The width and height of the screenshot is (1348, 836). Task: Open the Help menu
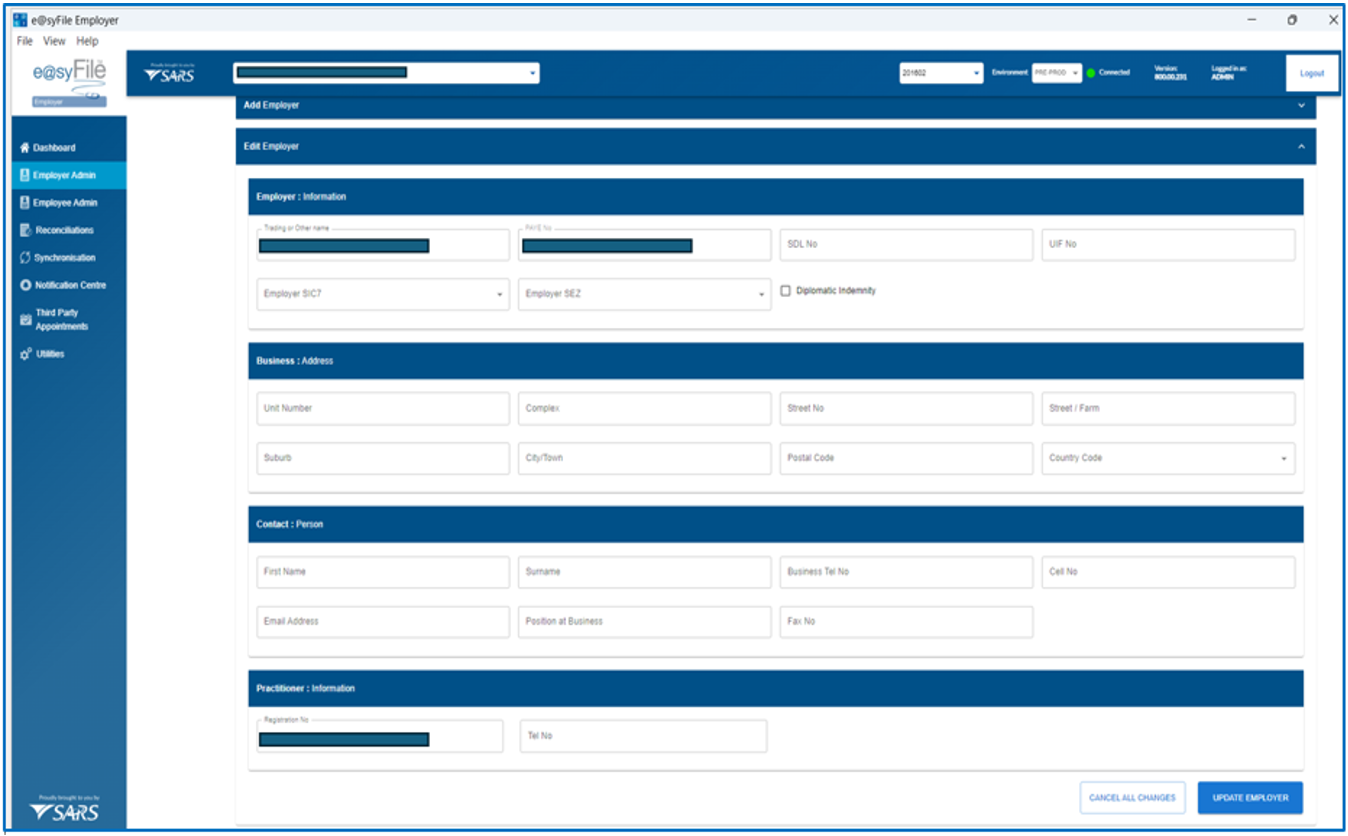(87, 41)
